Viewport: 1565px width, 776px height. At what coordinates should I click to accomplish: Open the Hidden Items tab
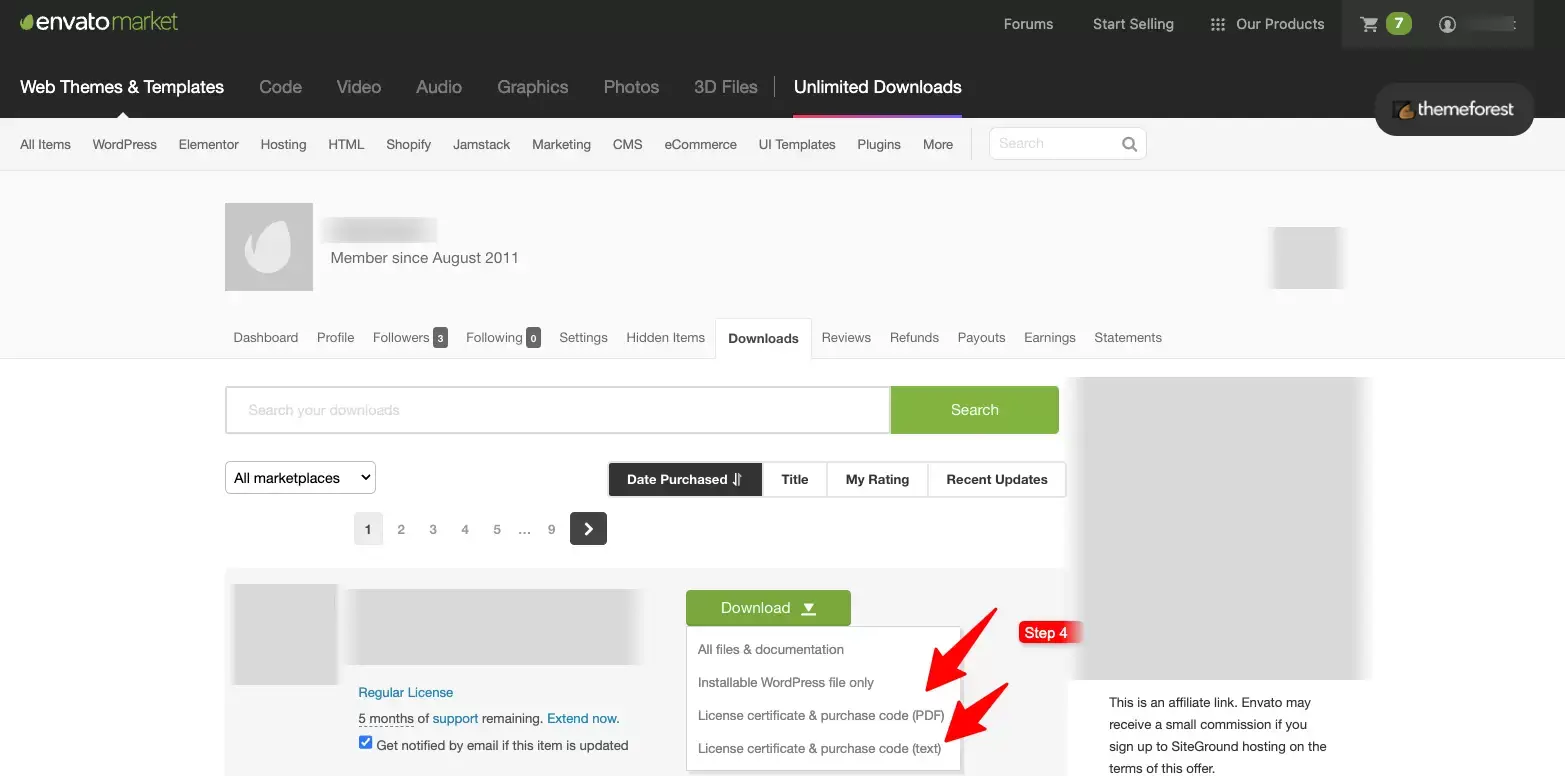[666, 337]
